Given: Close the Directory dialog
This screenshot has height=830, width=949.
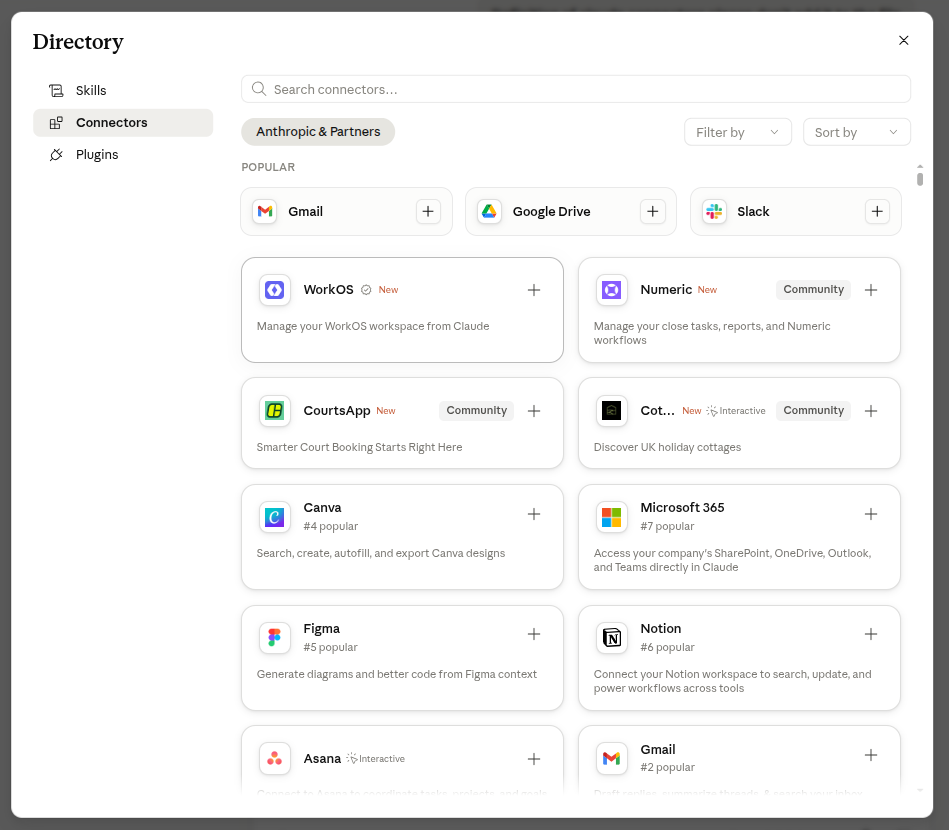Looking at the screenshot, I should tap(904, 40).
